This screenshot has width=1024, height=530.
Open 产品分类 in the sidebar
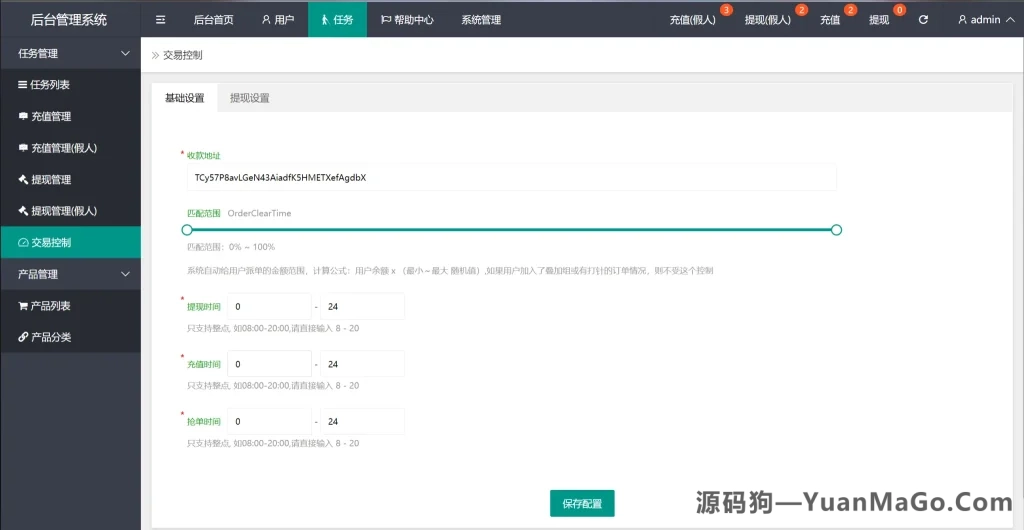click(71, 337)
